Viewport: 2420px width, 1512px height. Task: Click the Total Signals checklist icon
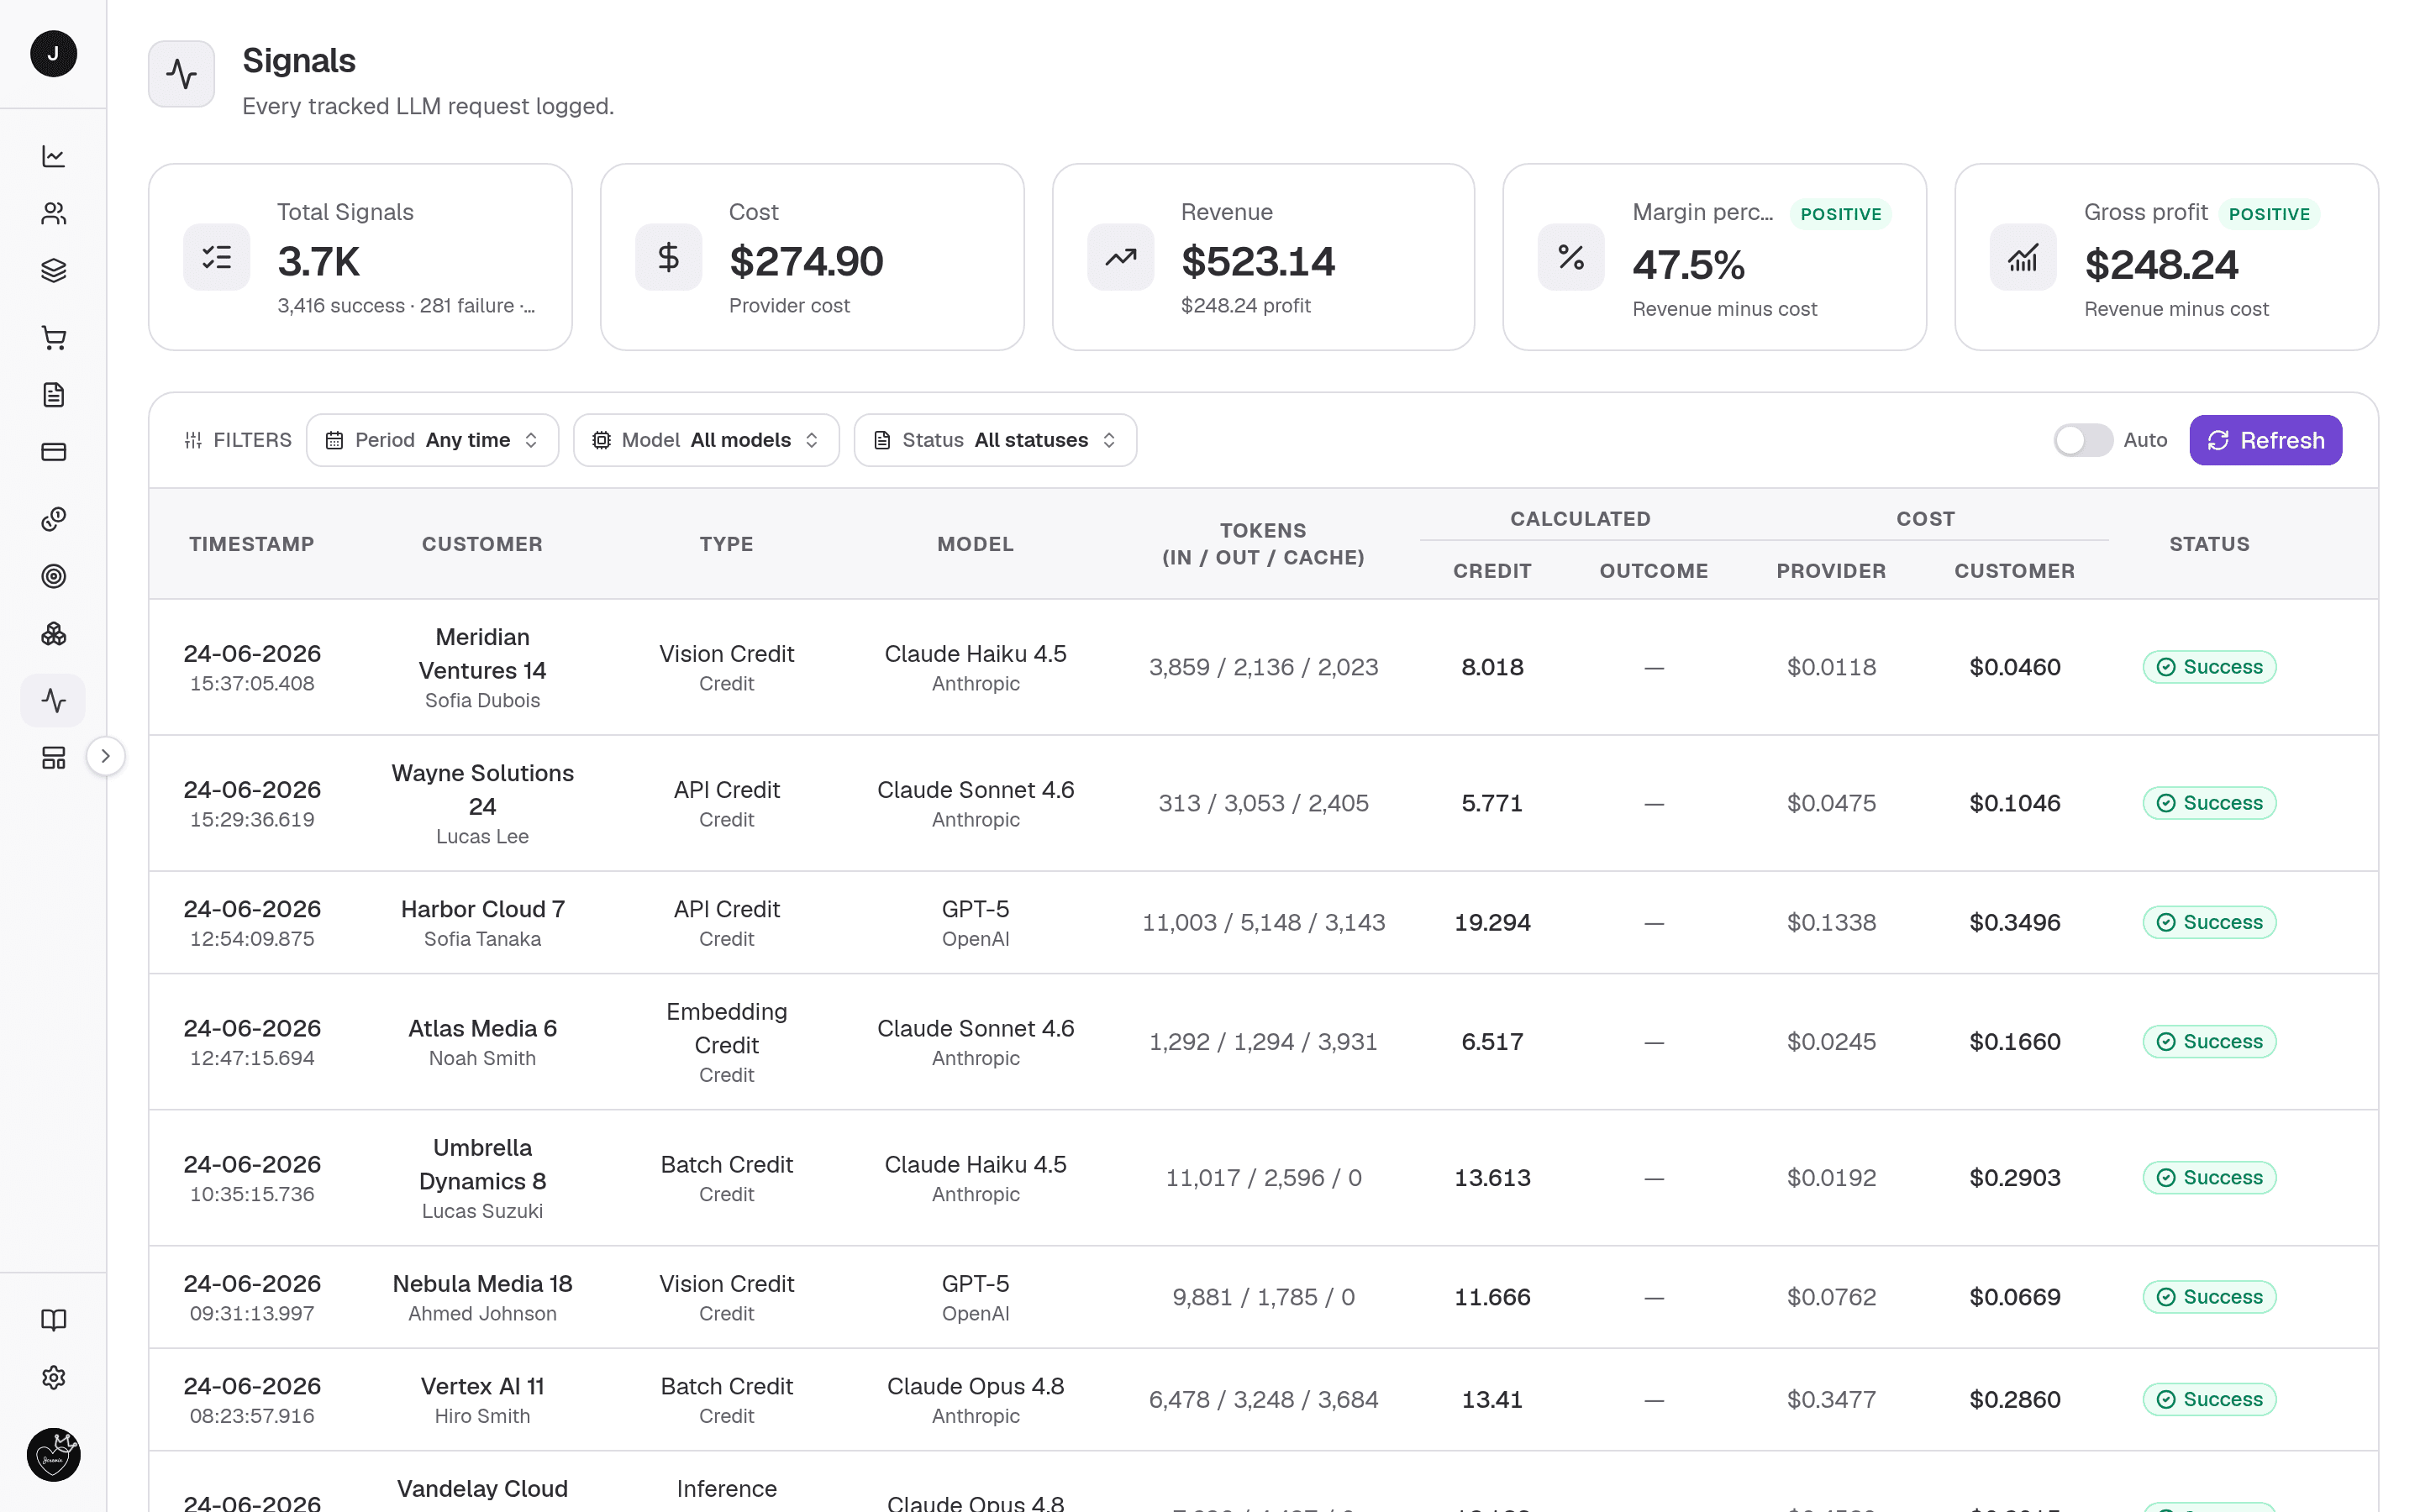coord(216,257)
